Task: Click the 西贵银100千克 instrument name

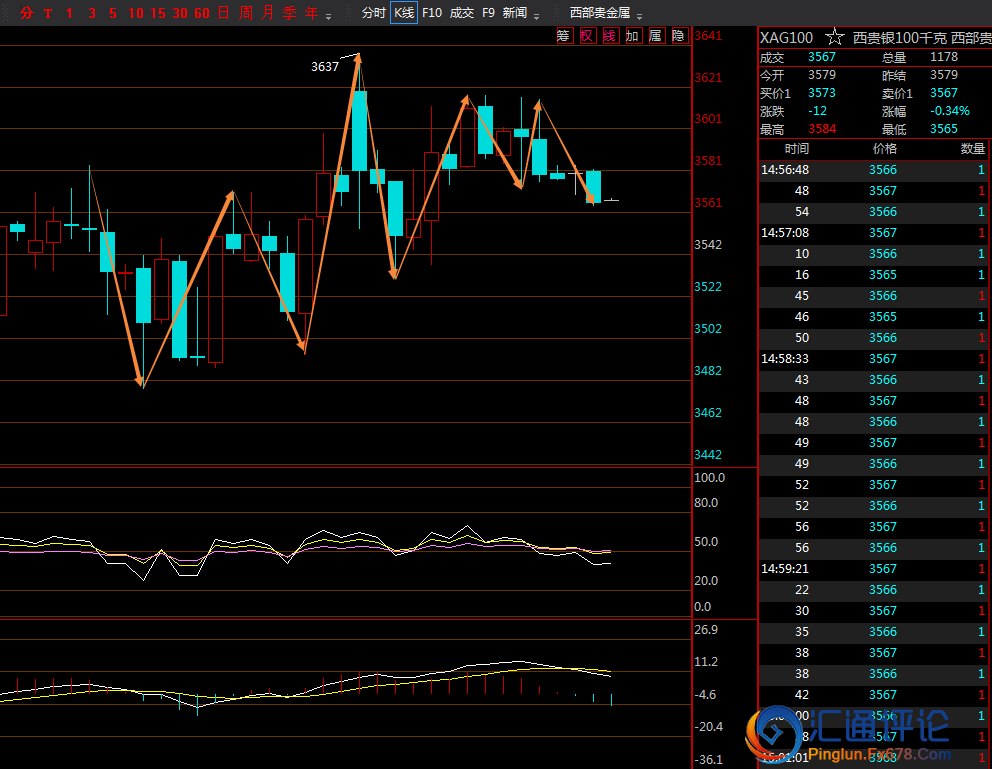Action: pyautogui.click(x=900, y=38)
